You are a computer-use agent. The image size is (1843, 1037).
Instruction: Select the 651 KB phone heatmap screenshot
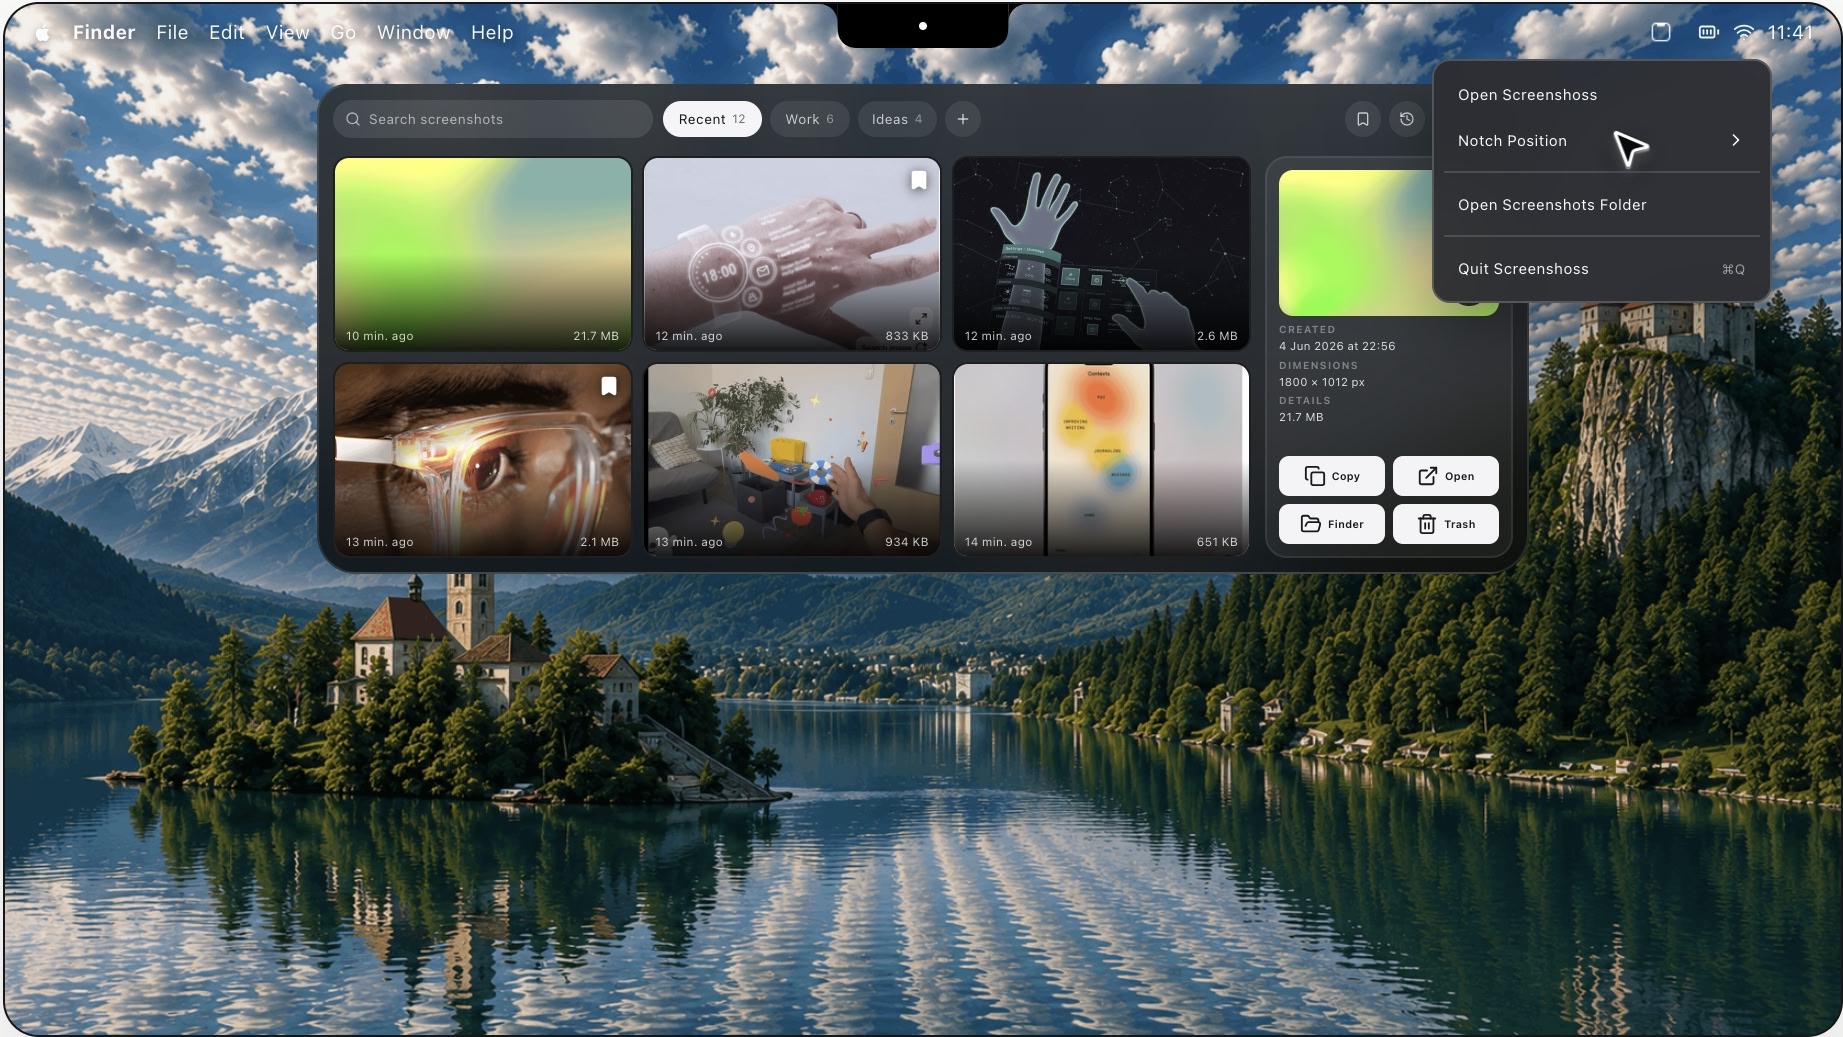click(x=1101, y=460)
